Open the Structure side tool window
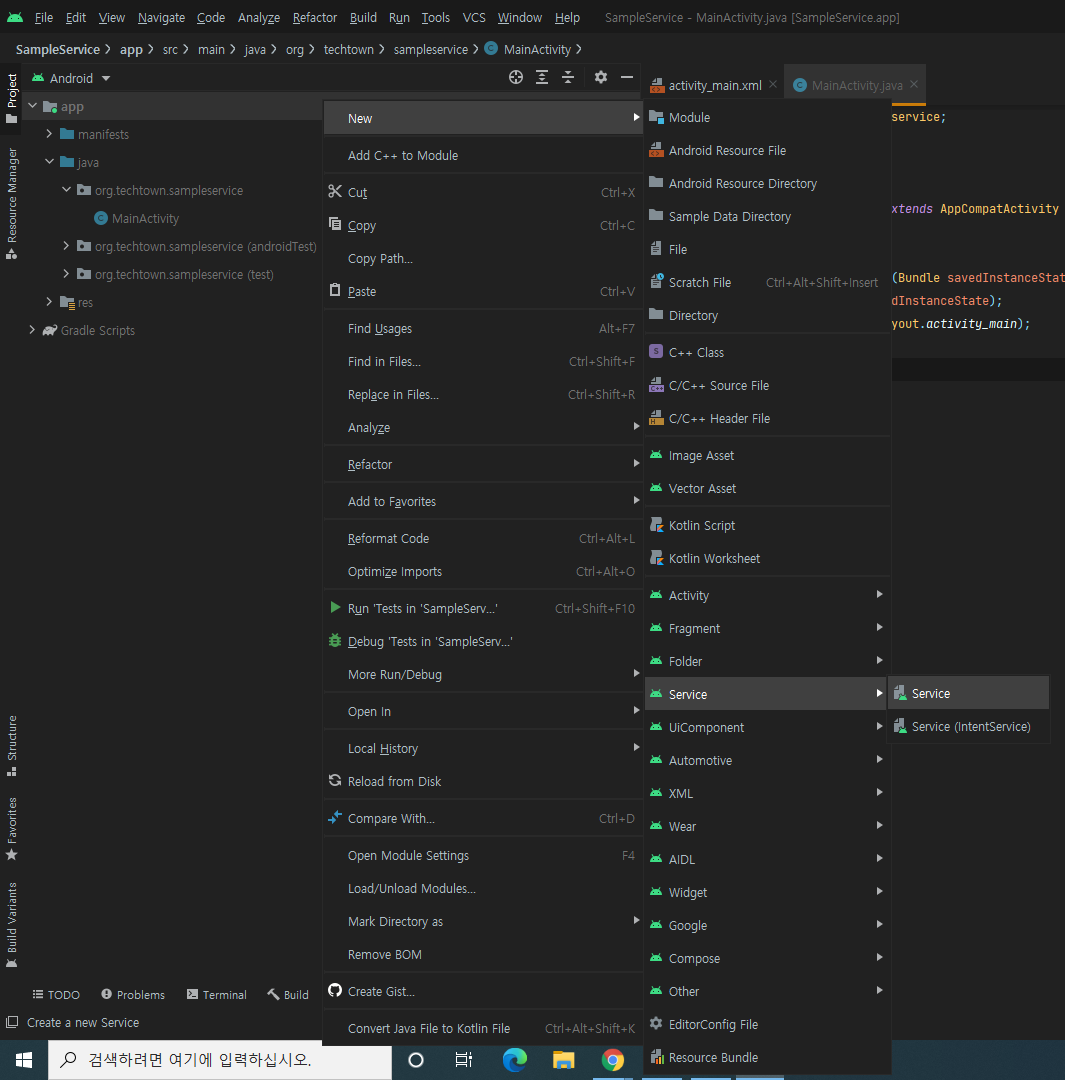The width and height of the screenshot is (1065, 1080). [x=12, y=746]
